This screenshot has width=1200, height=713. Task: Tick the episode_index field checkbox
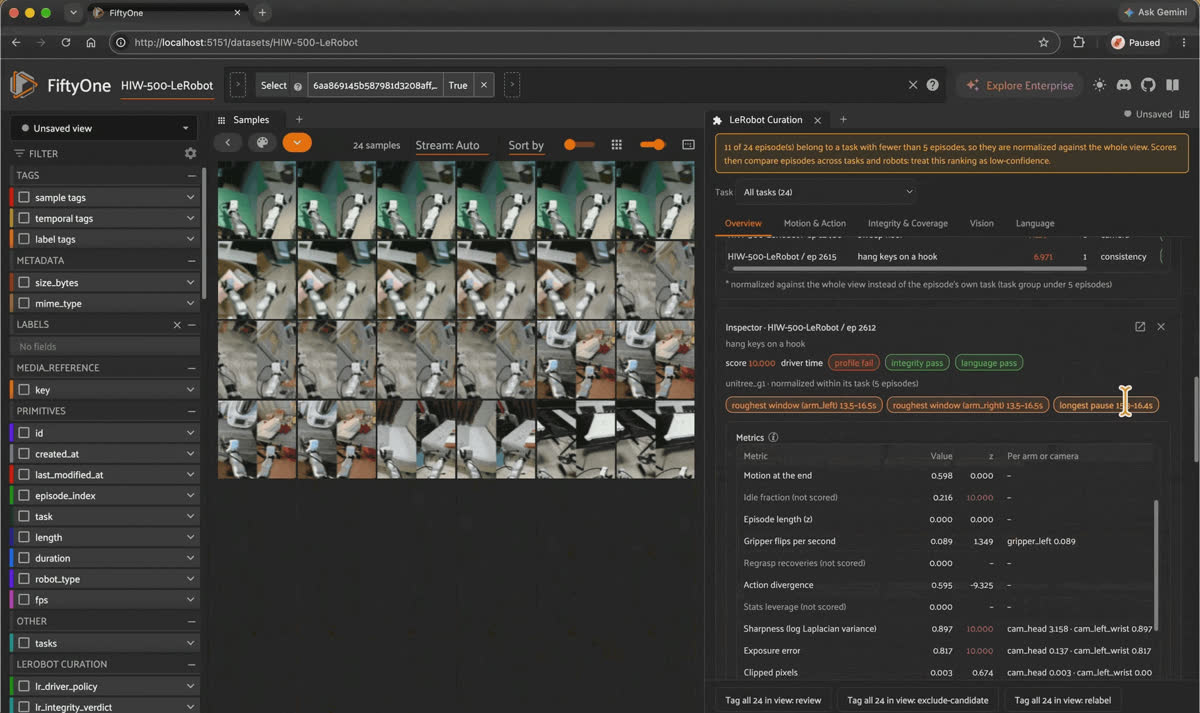click(x=25, y=496)
